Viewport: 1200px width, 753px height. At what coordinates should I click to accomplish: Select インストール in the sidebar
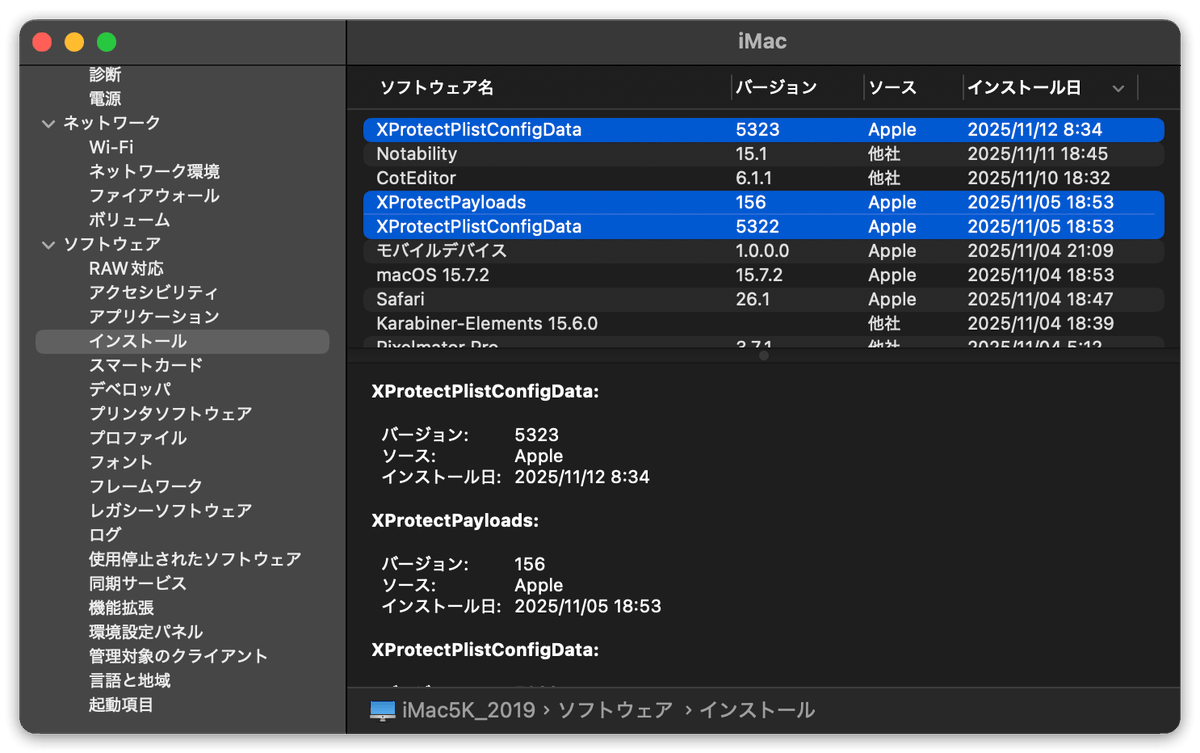pos(137,341)
